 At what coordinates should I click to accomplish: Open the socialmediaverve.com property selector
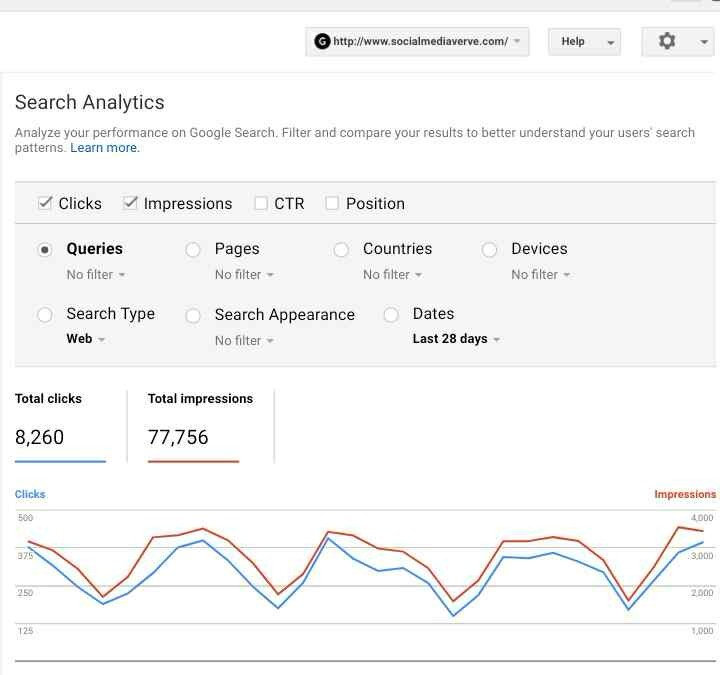click(x=417, y=42)
